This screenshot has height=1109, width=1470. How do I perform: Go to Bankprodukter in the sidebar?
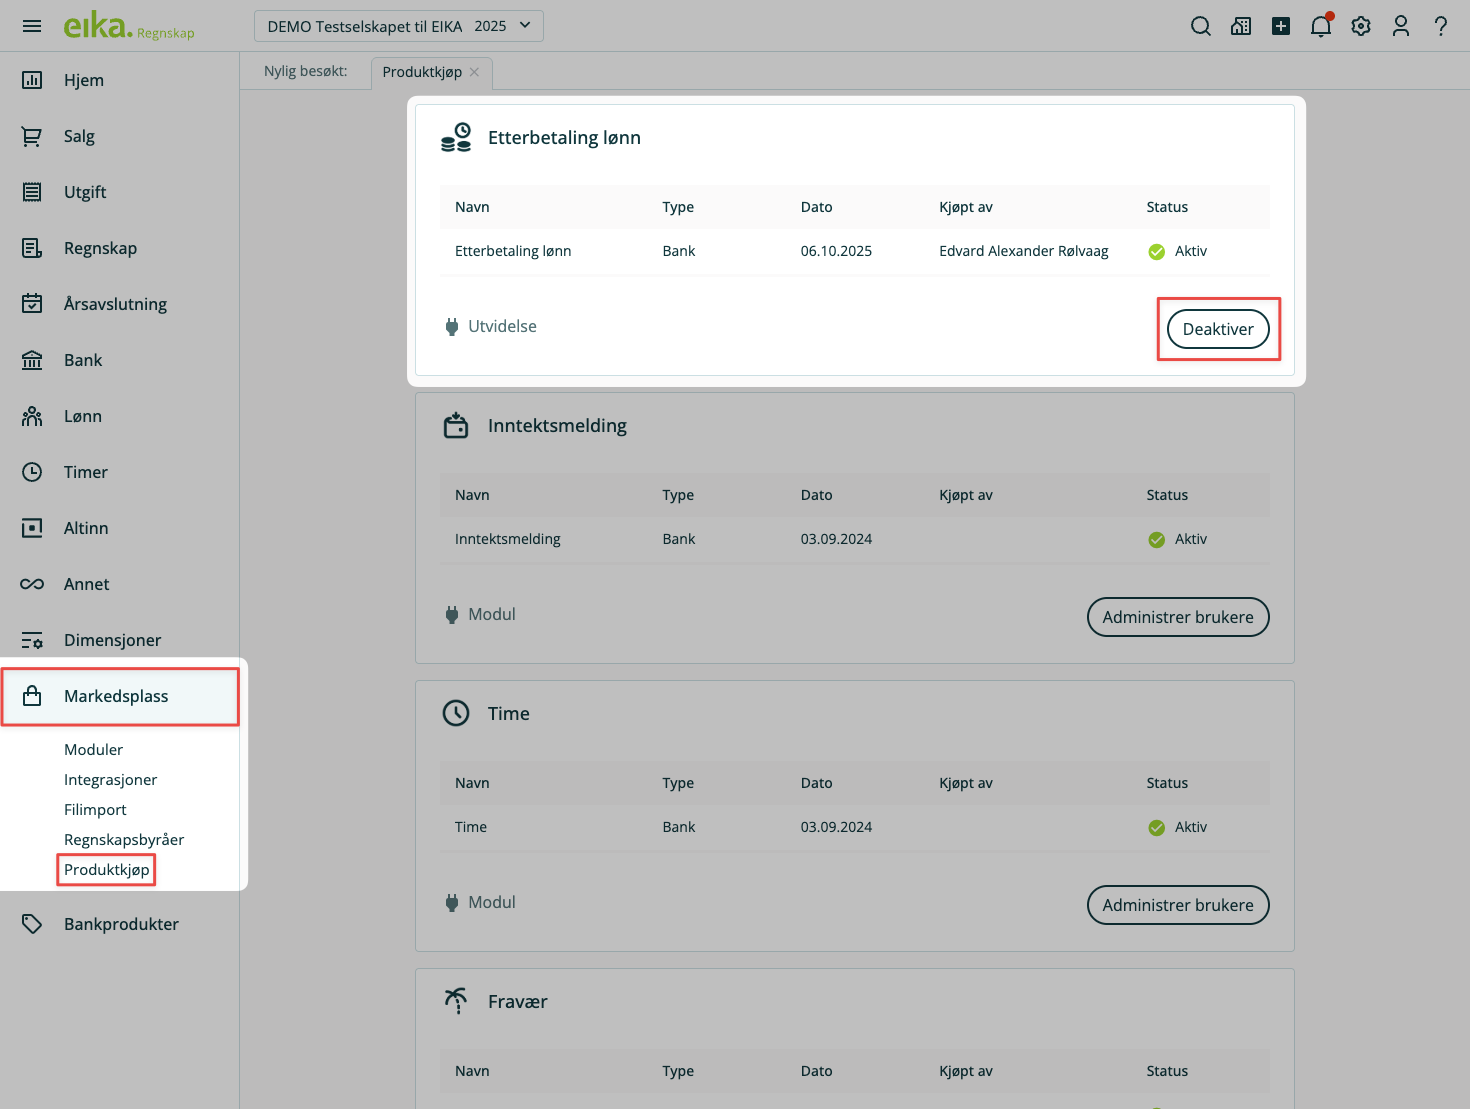(x=121, y=924)
